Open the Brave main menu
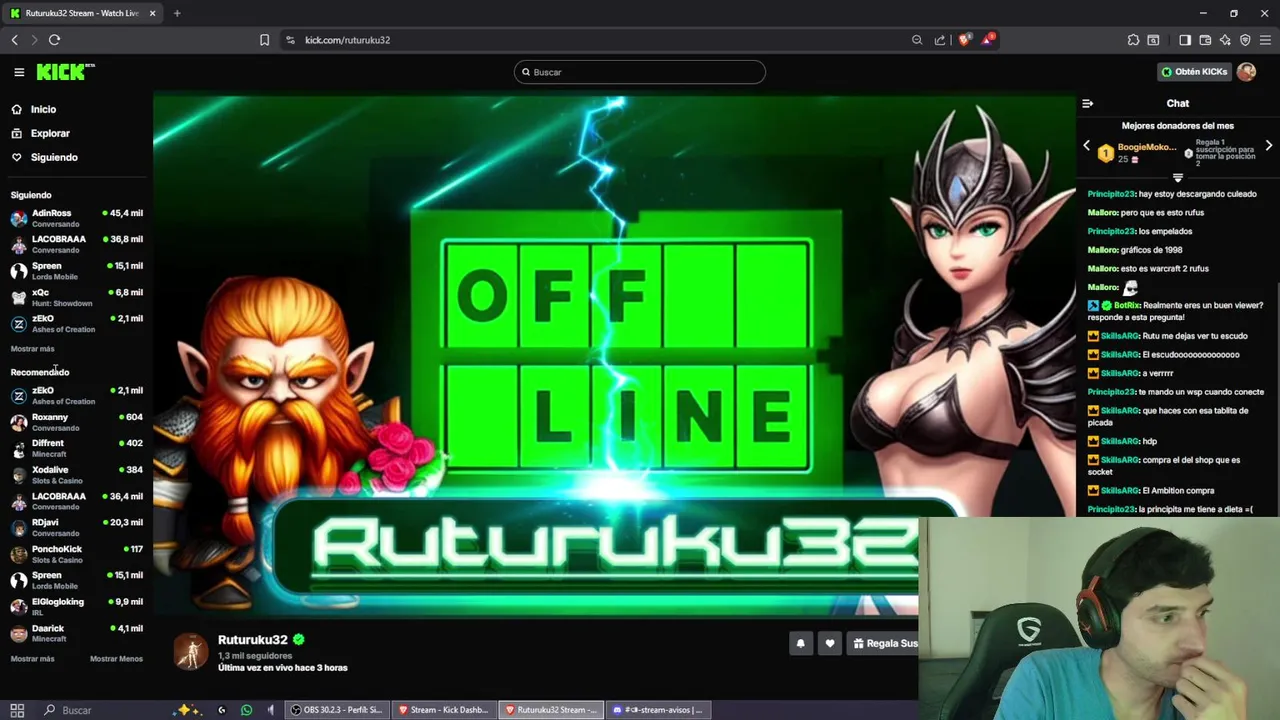 tap(1266, 40)
